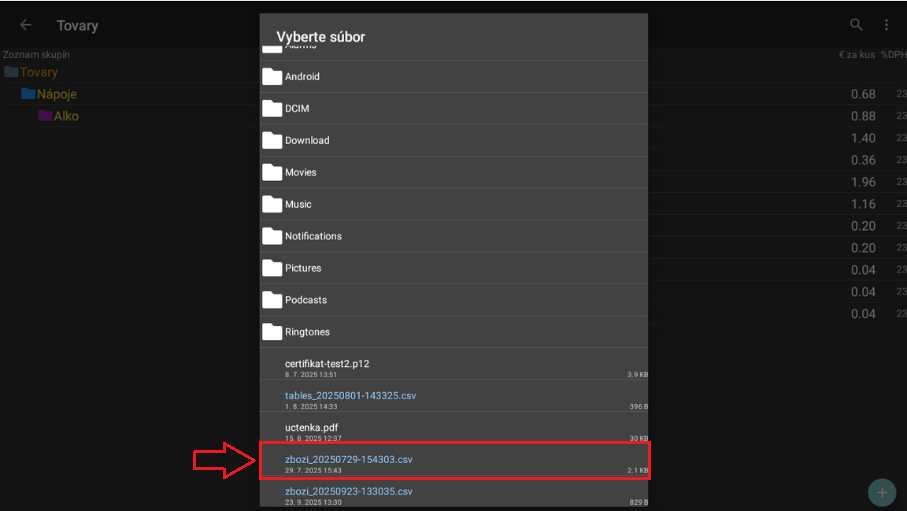The width and height of the screenshot is (907, 511).
Task: Open the Movies folder
Action: click(x=300, y=173)
